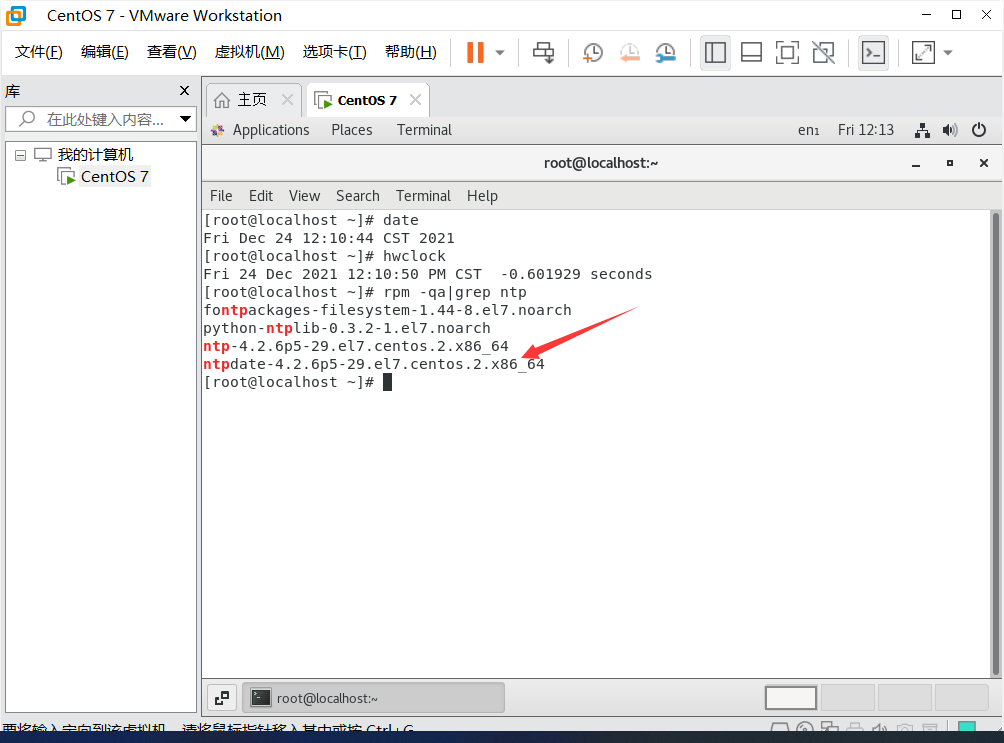Click the GNOME power menu icon
Screen dimensions: 1004x743
979,130
